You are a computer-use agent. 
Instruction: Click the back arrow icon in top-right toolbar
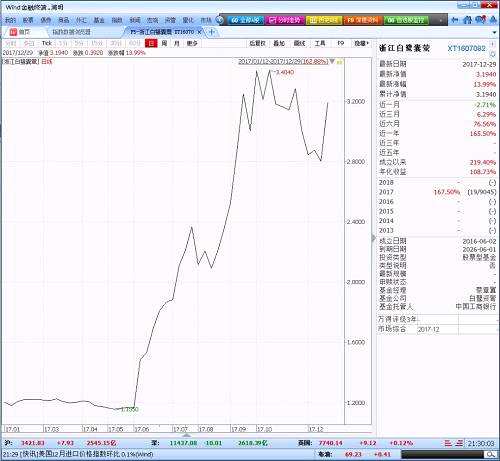(455, 20)
